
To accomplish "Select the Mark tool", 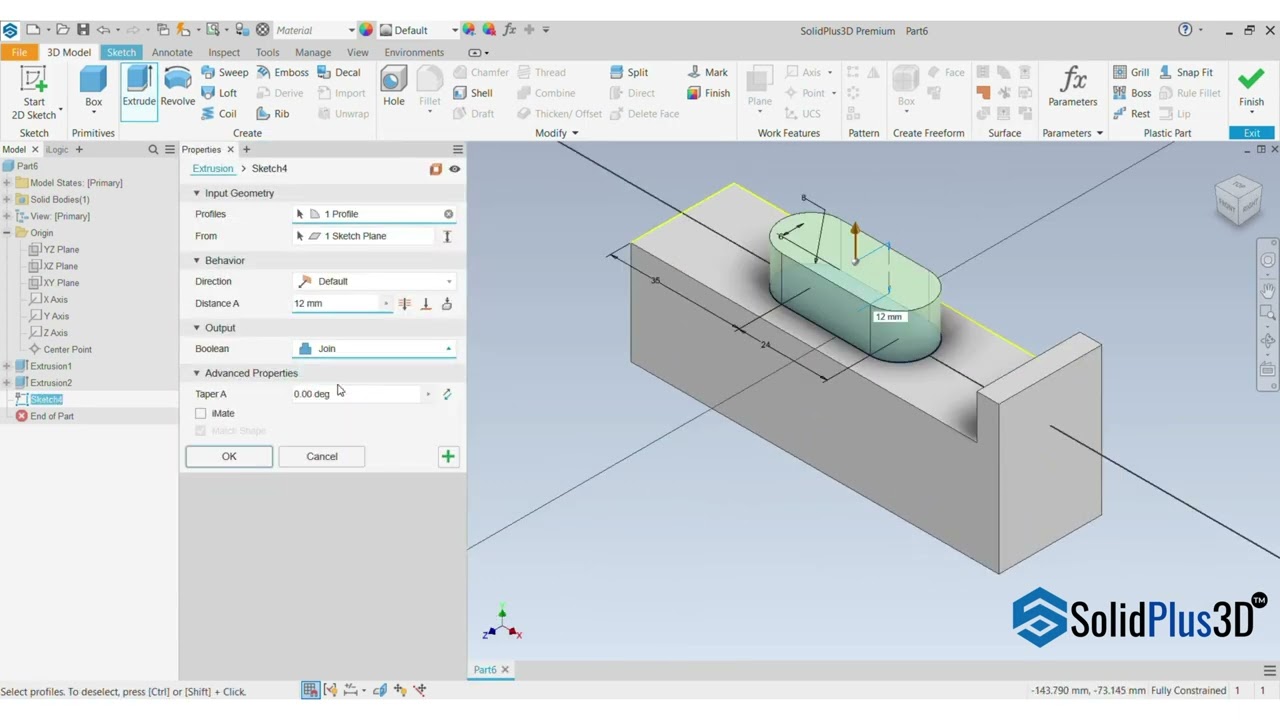I will point(708,72).
